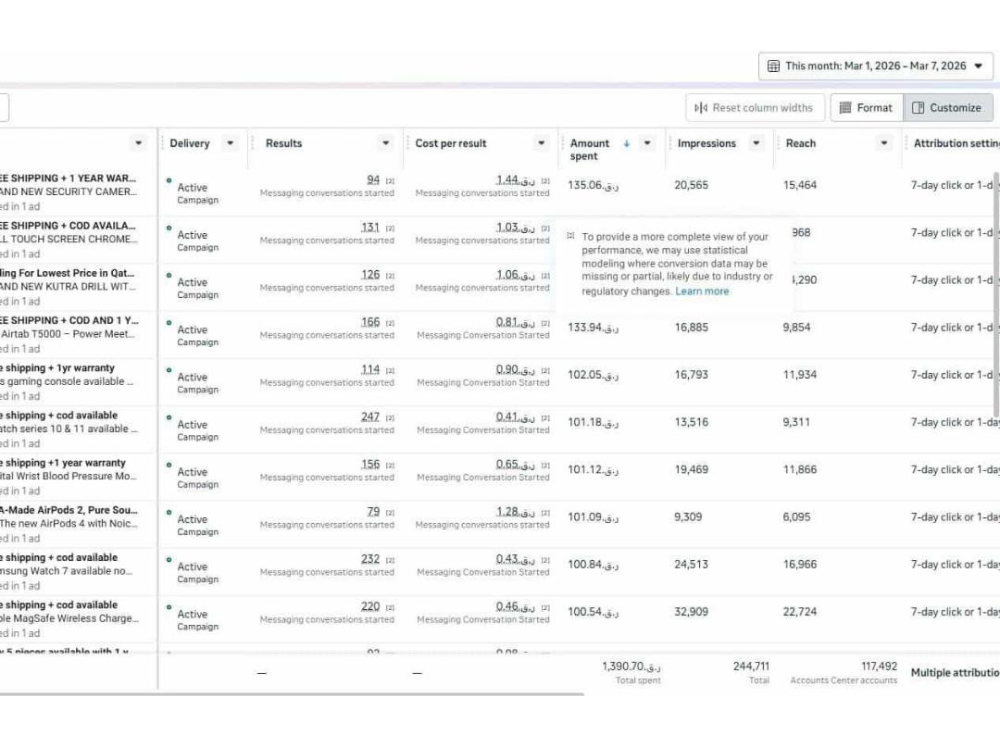Viewport: 1000px width, 750px height.
Task: Open the Reach column dropdown arrow
Action: pos(883,143)
